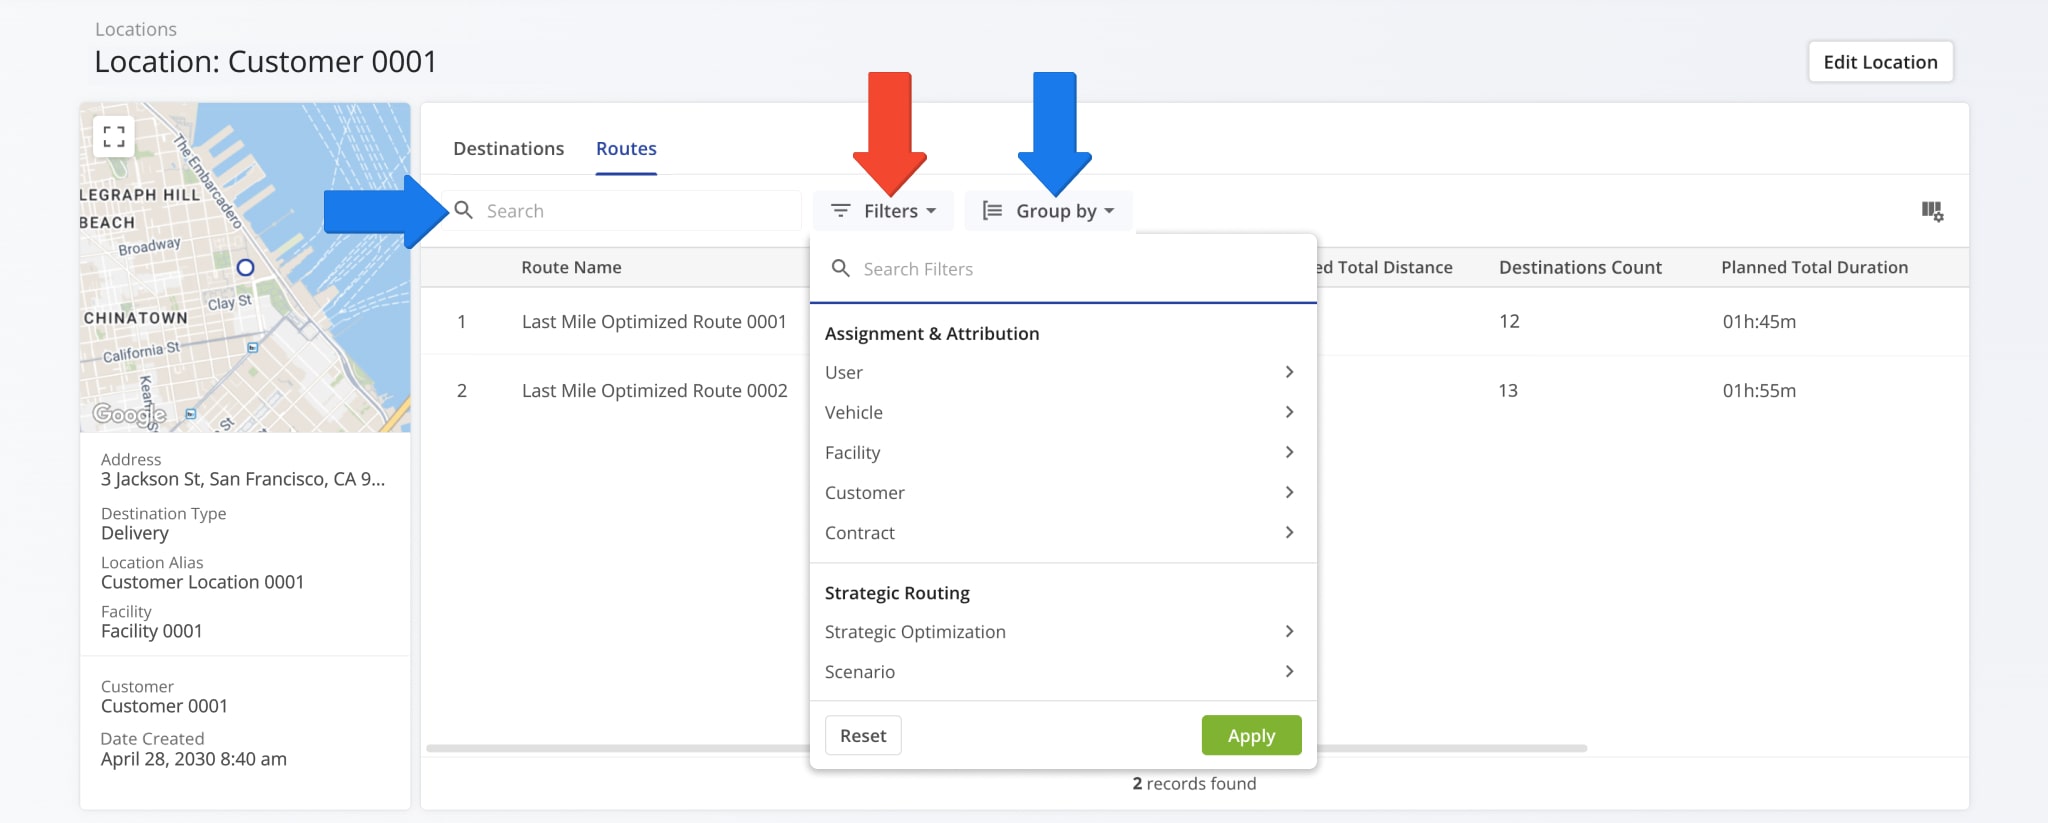Click Customer Location 0001 alias
The height and width of the screenshot is (823, 2048).
click(202, 582)
